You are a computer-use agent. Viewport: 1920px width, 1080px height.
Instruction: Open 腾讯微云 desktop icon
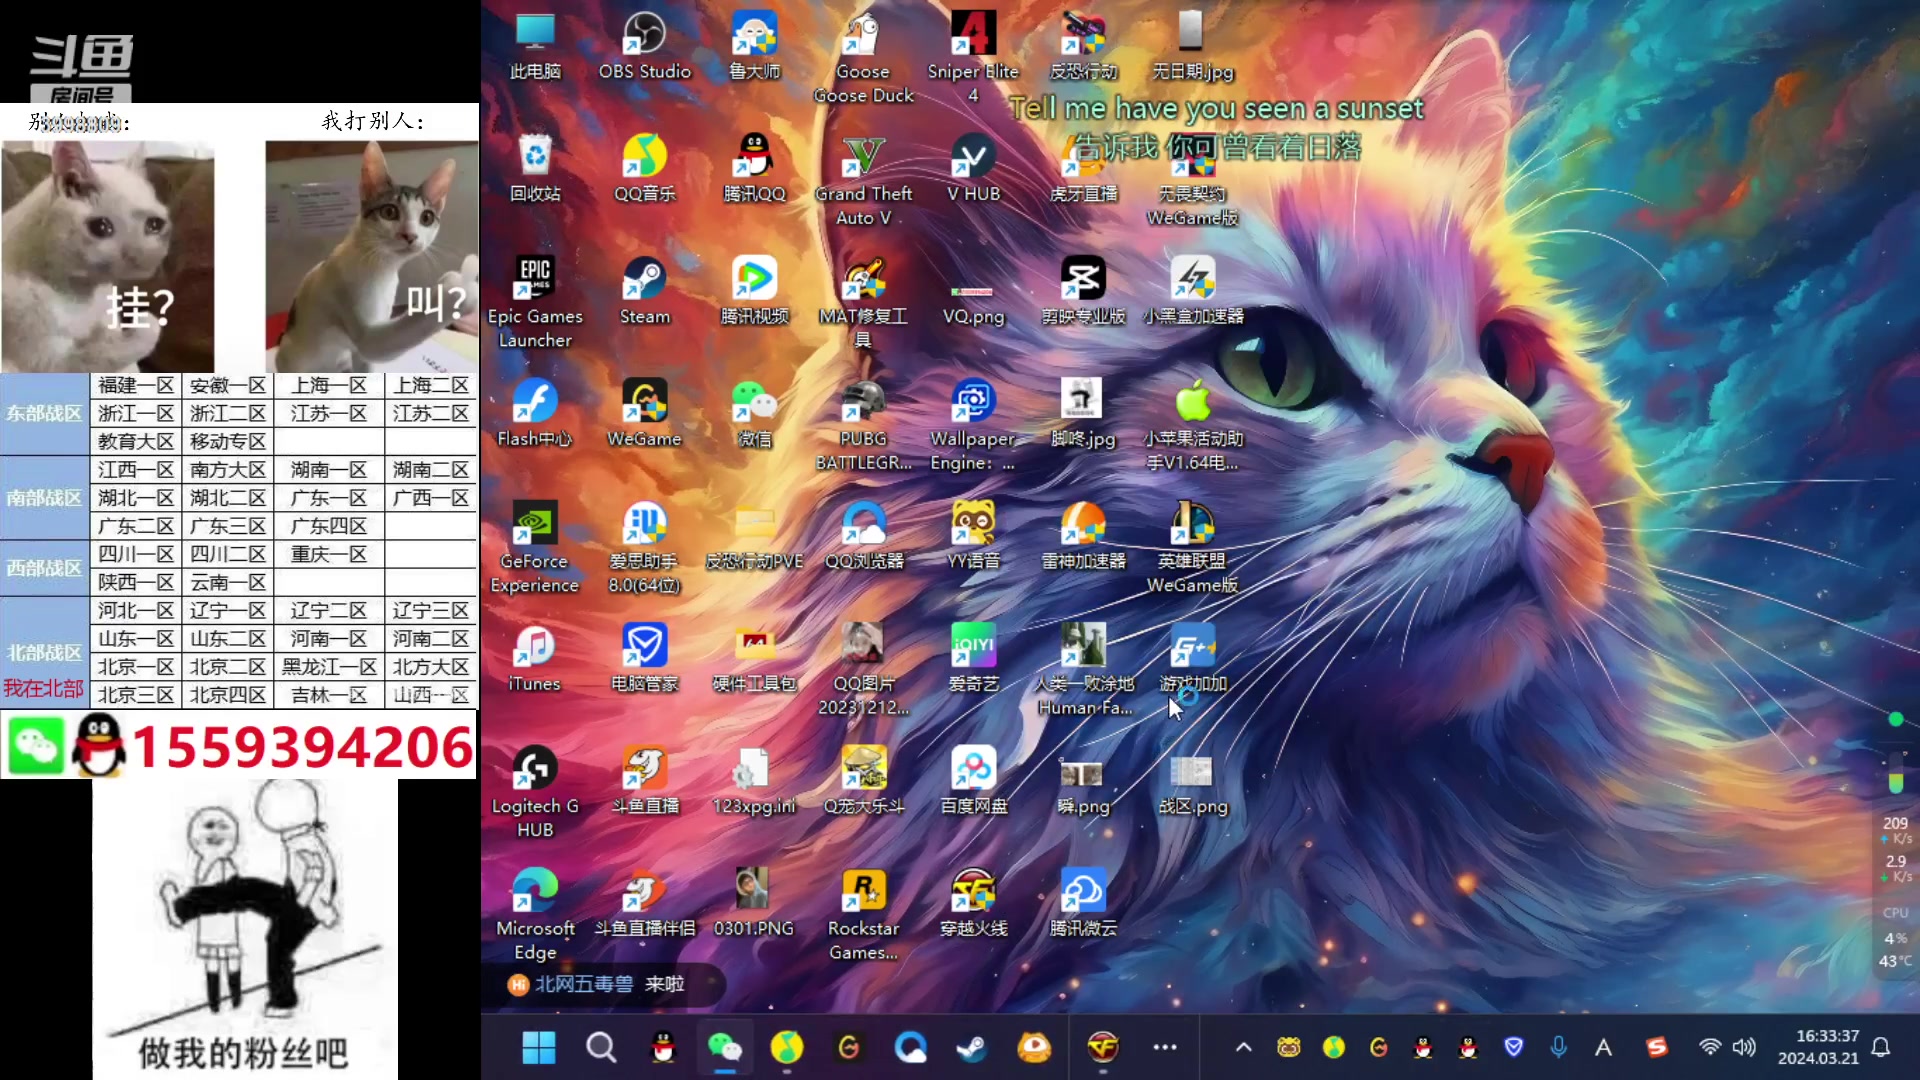1083,903
